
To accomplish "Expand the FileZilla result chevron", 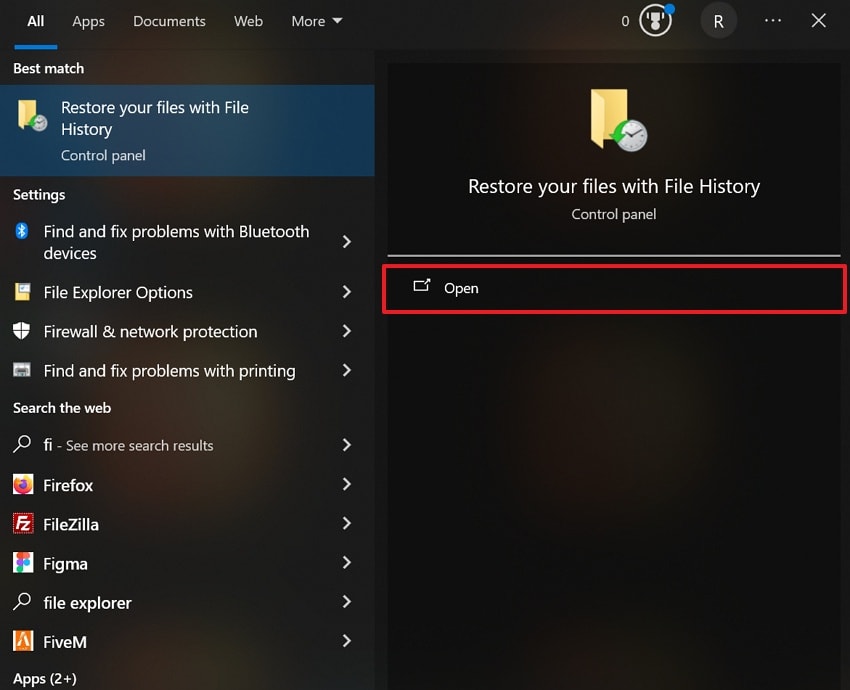I will [x=347, y=524].
